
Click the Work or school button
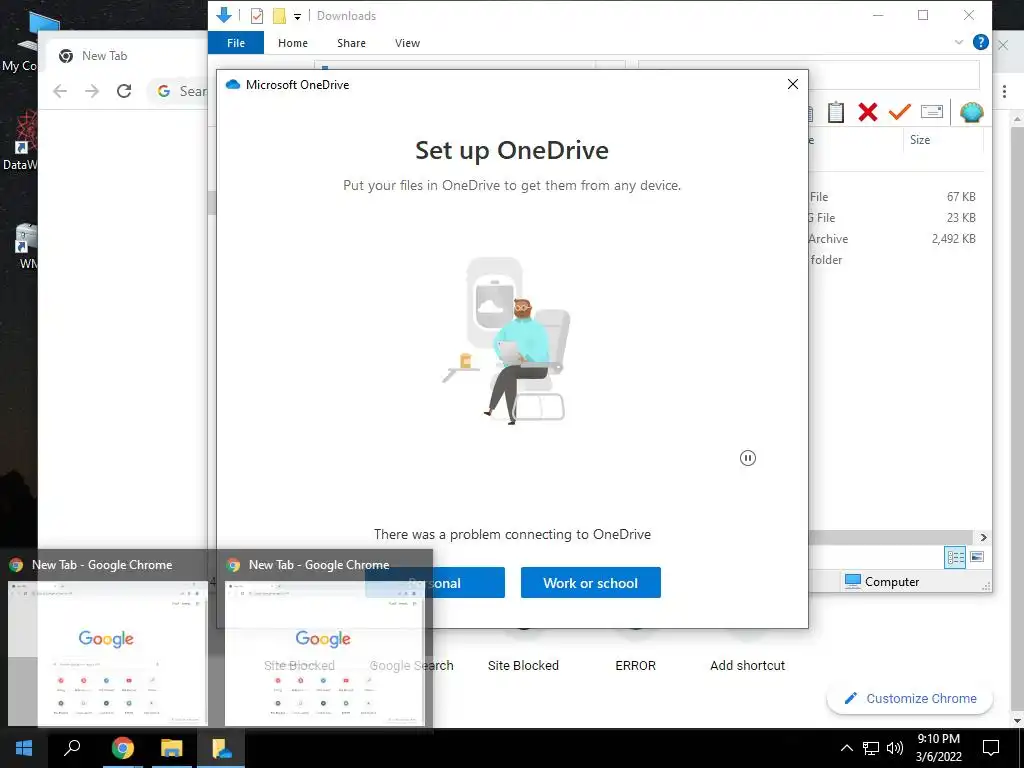590,583
